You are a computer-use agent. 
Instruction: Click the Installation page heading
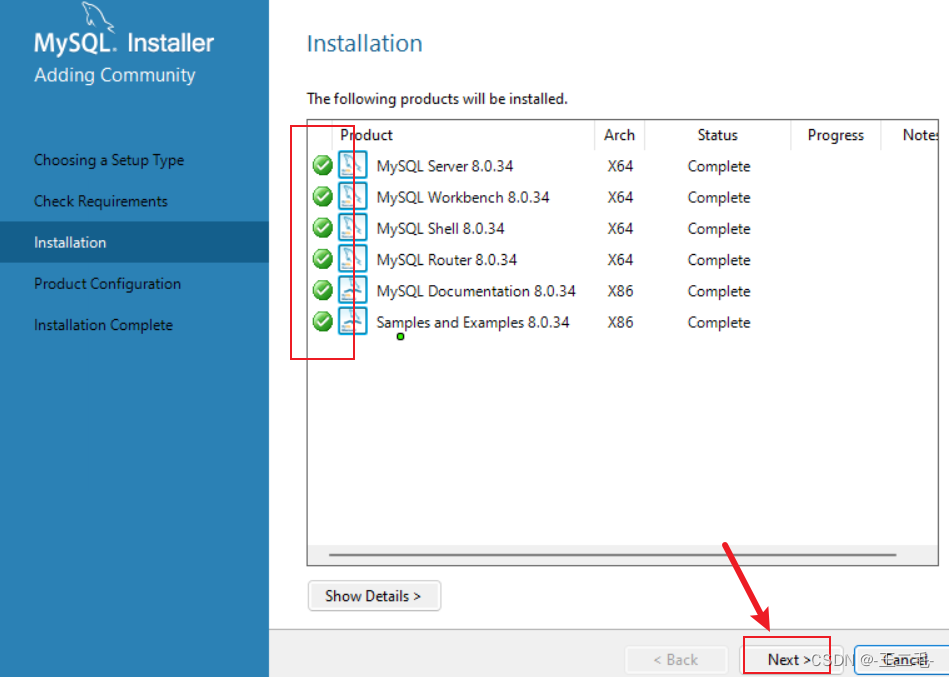point(365,44)
